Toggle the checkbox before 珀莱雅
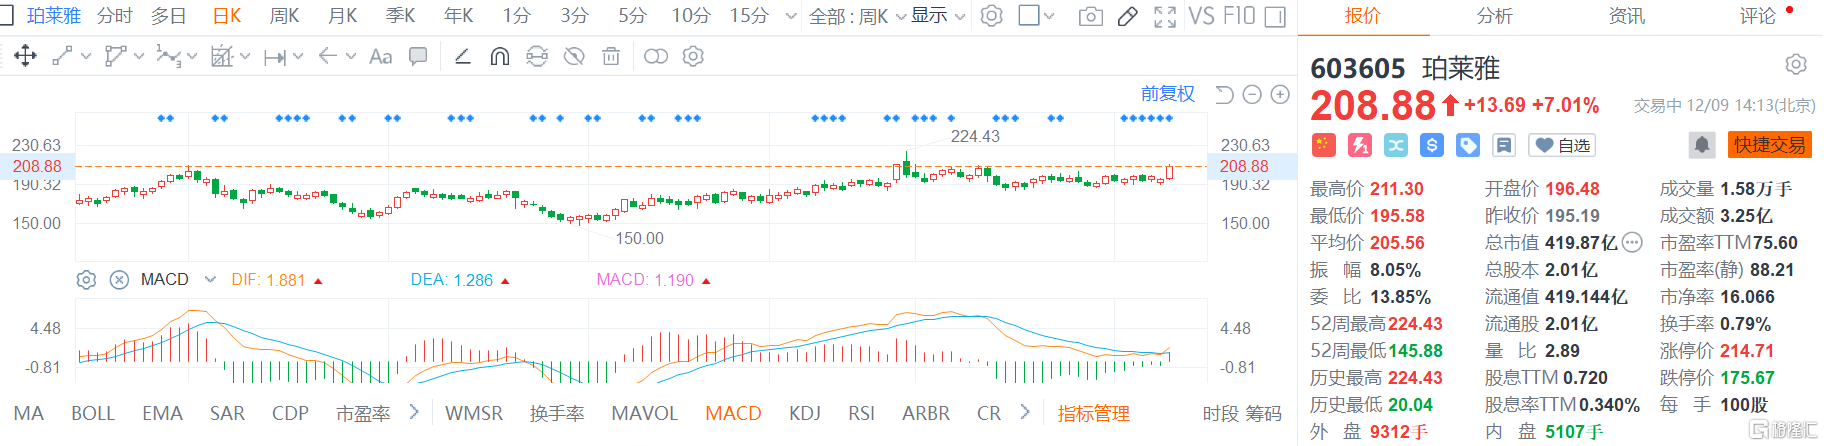1824x446 pixels. [7, 15]
